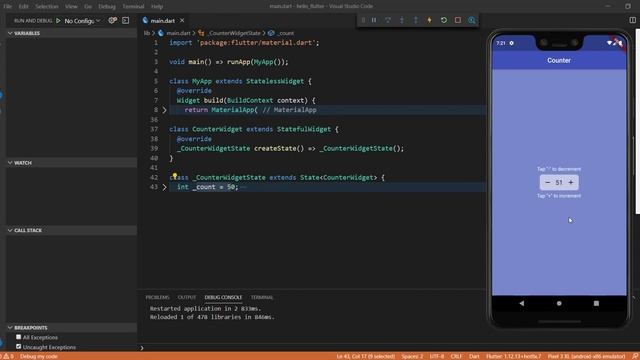Click the Flutter version status item
Screen dimensions: 640x360
pyautogui.click(x=514, y=356)
